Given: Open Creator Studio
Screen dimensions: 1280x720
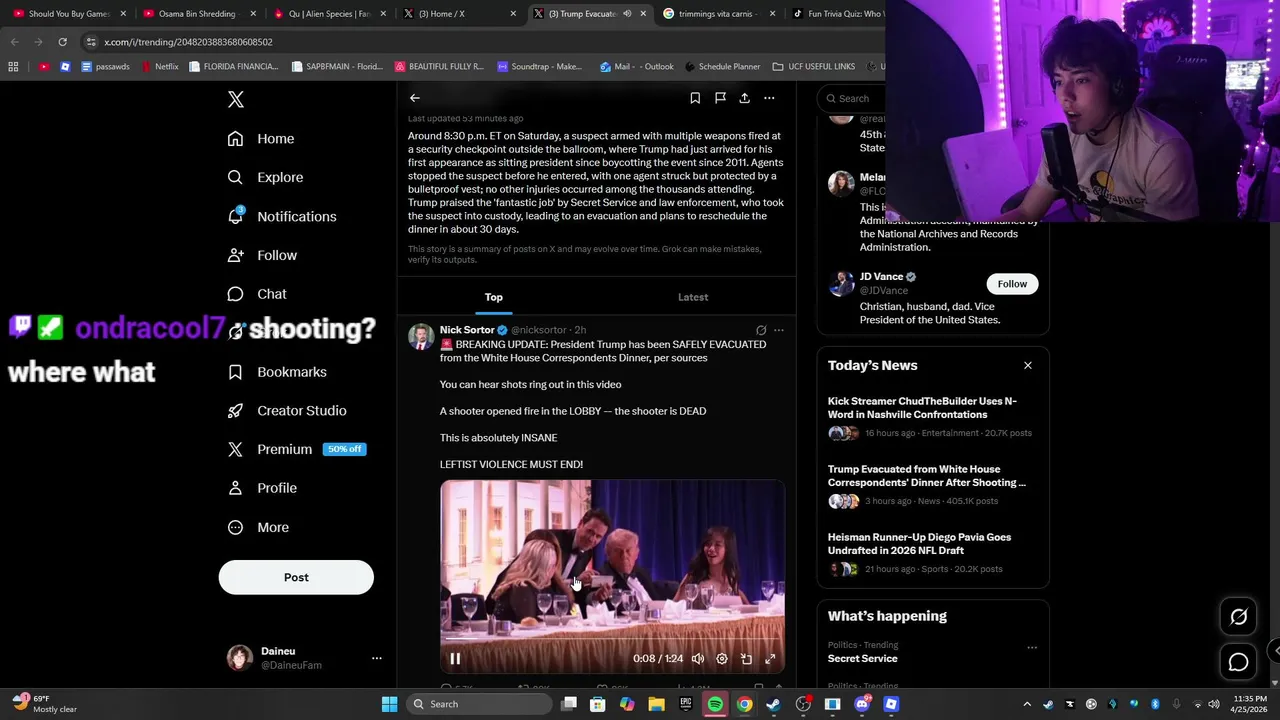Looking at the screenshot, I should [x=287, y=411].
